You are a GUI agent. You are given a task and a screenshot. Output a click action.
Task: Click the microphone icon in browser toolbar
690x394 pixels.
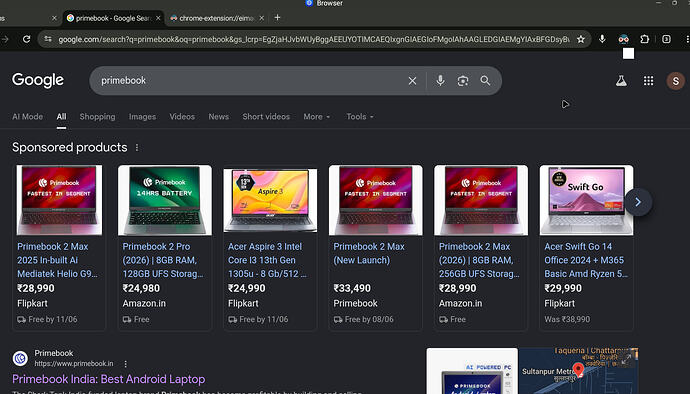pyautogui.click(x=602, y=39)
